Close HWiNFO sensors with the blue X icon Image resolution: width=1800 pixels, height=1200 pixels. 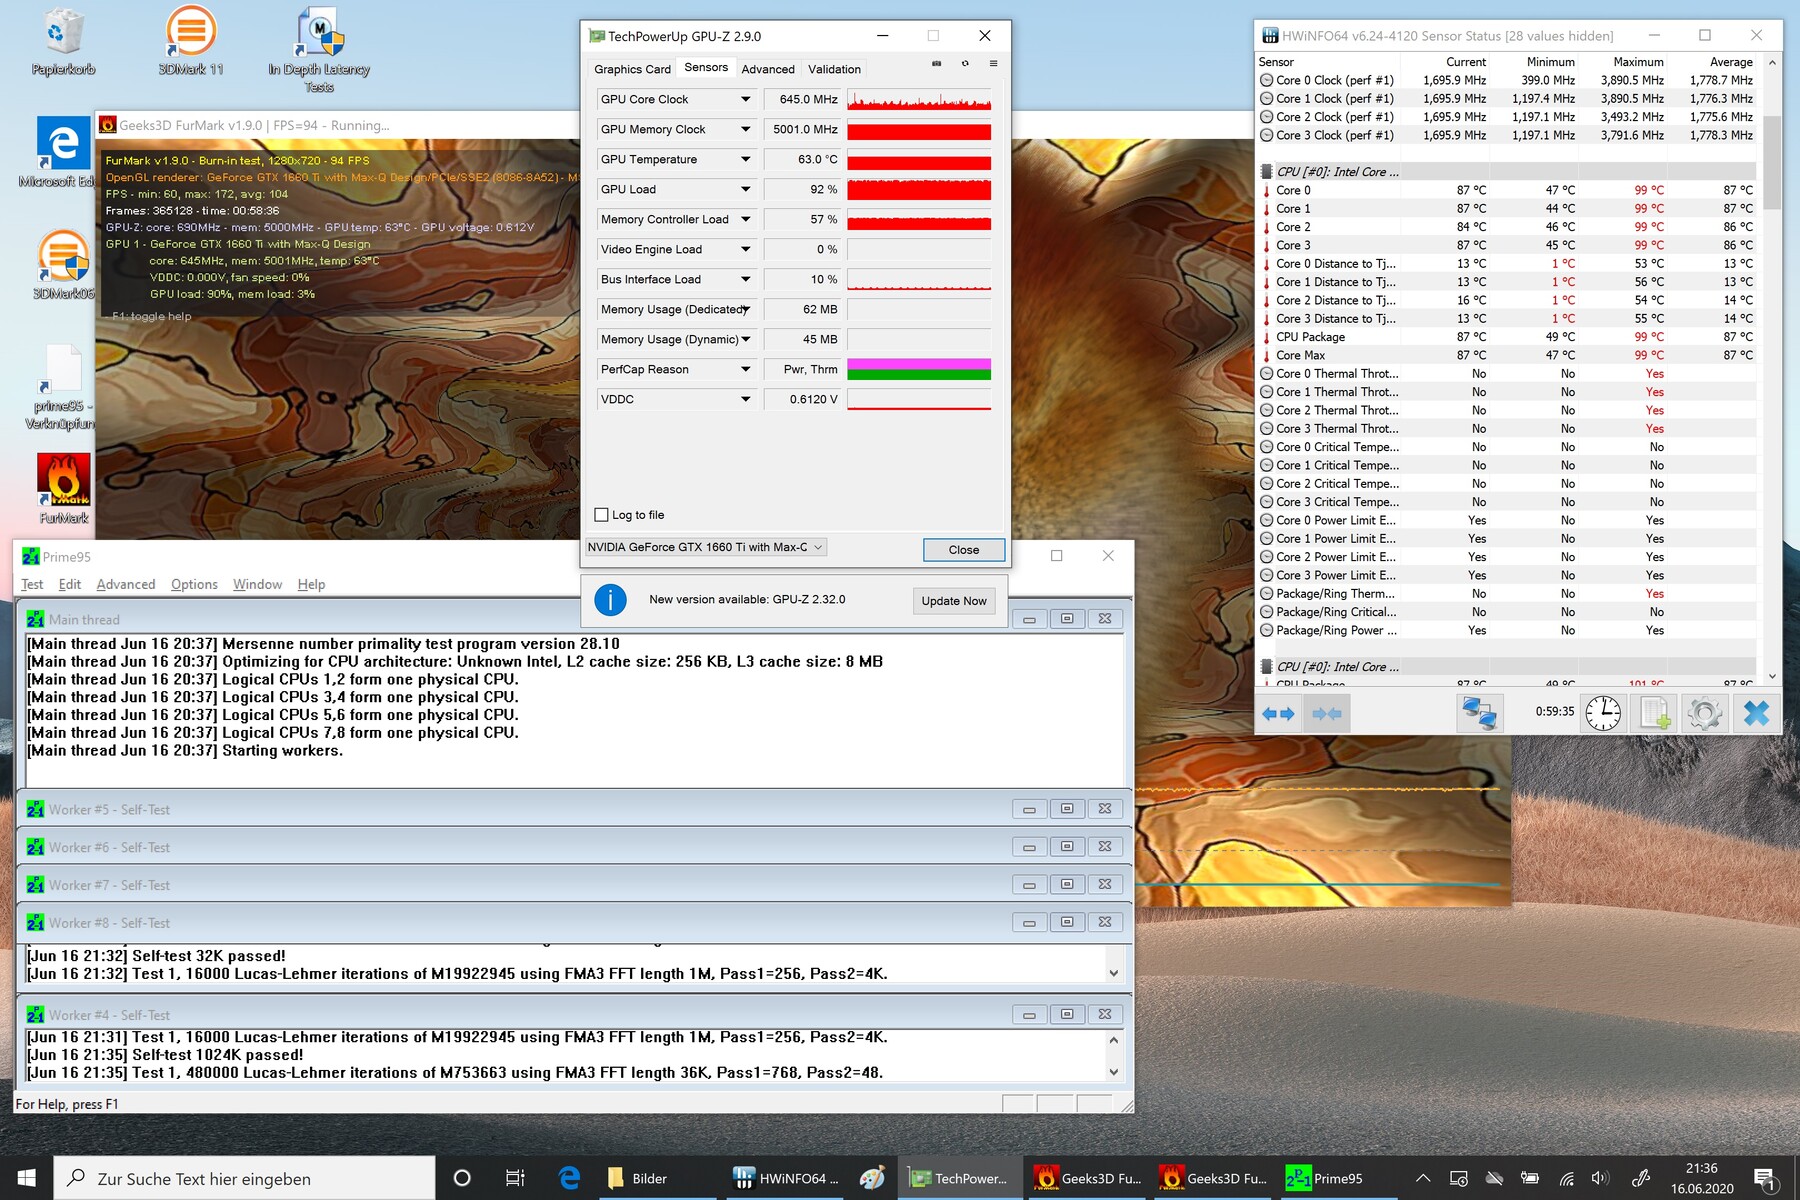pyautogui.click(x=1756, y=713)
